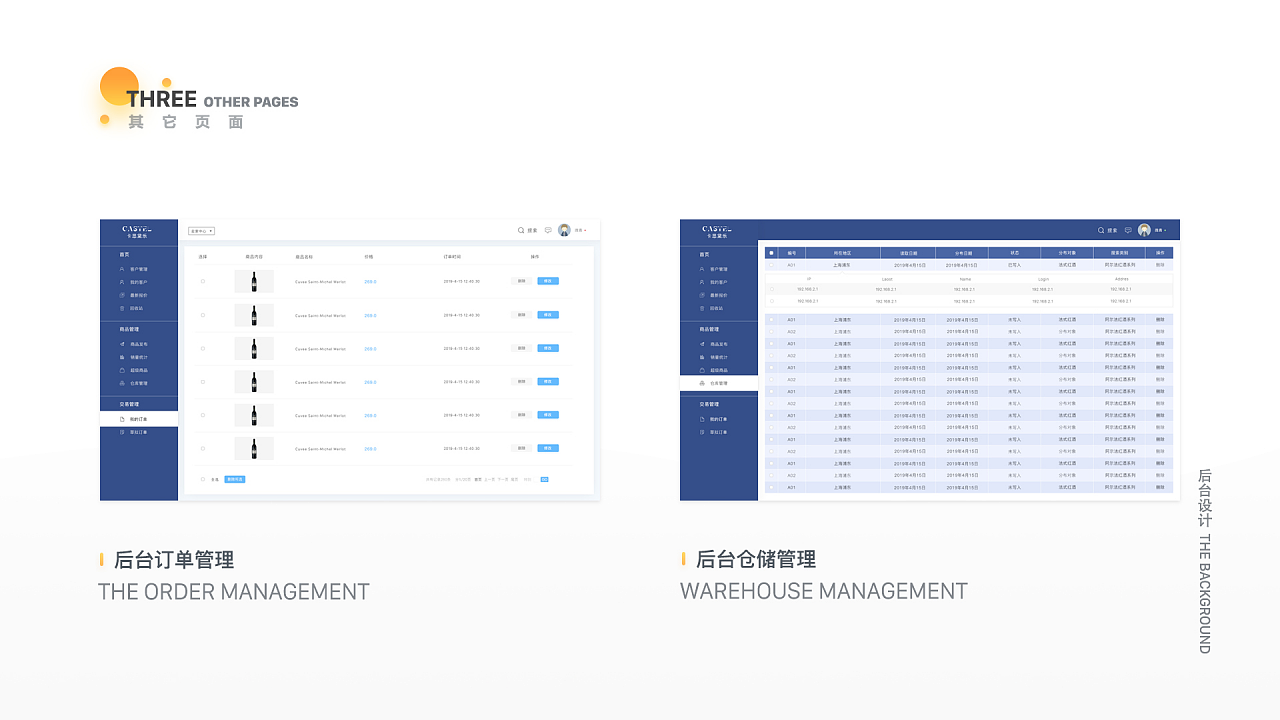Open 首页 section in warehouse mockup sidebar
The width and height of the screenshot is (1280, 720).
click(x=704, y=255)
